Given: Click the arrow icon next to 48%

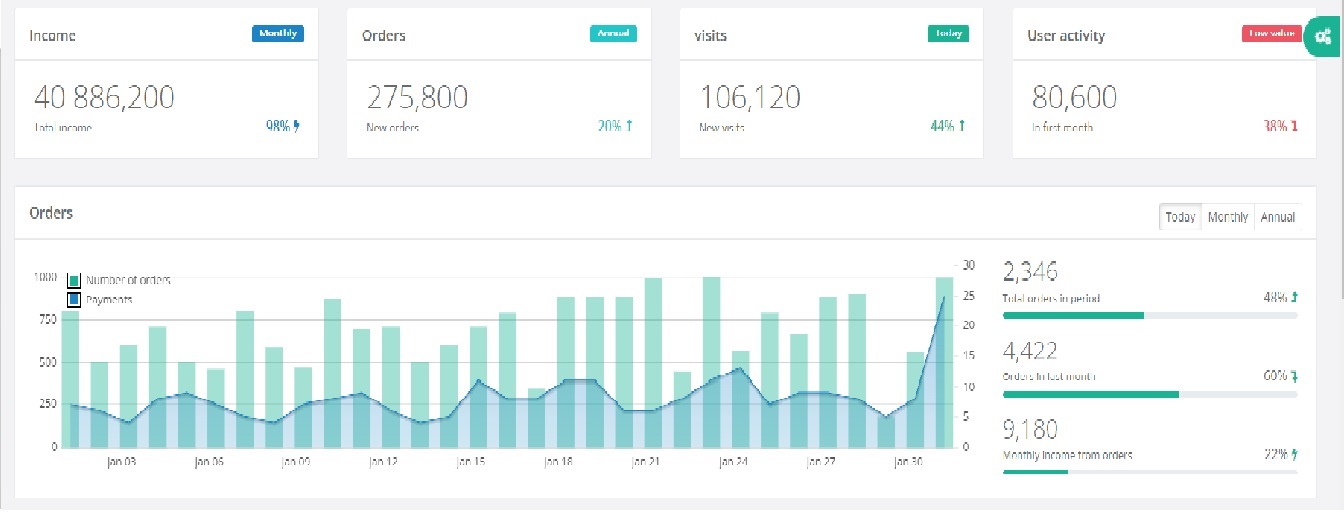Looking at the screenshot, I should 1294,297.
